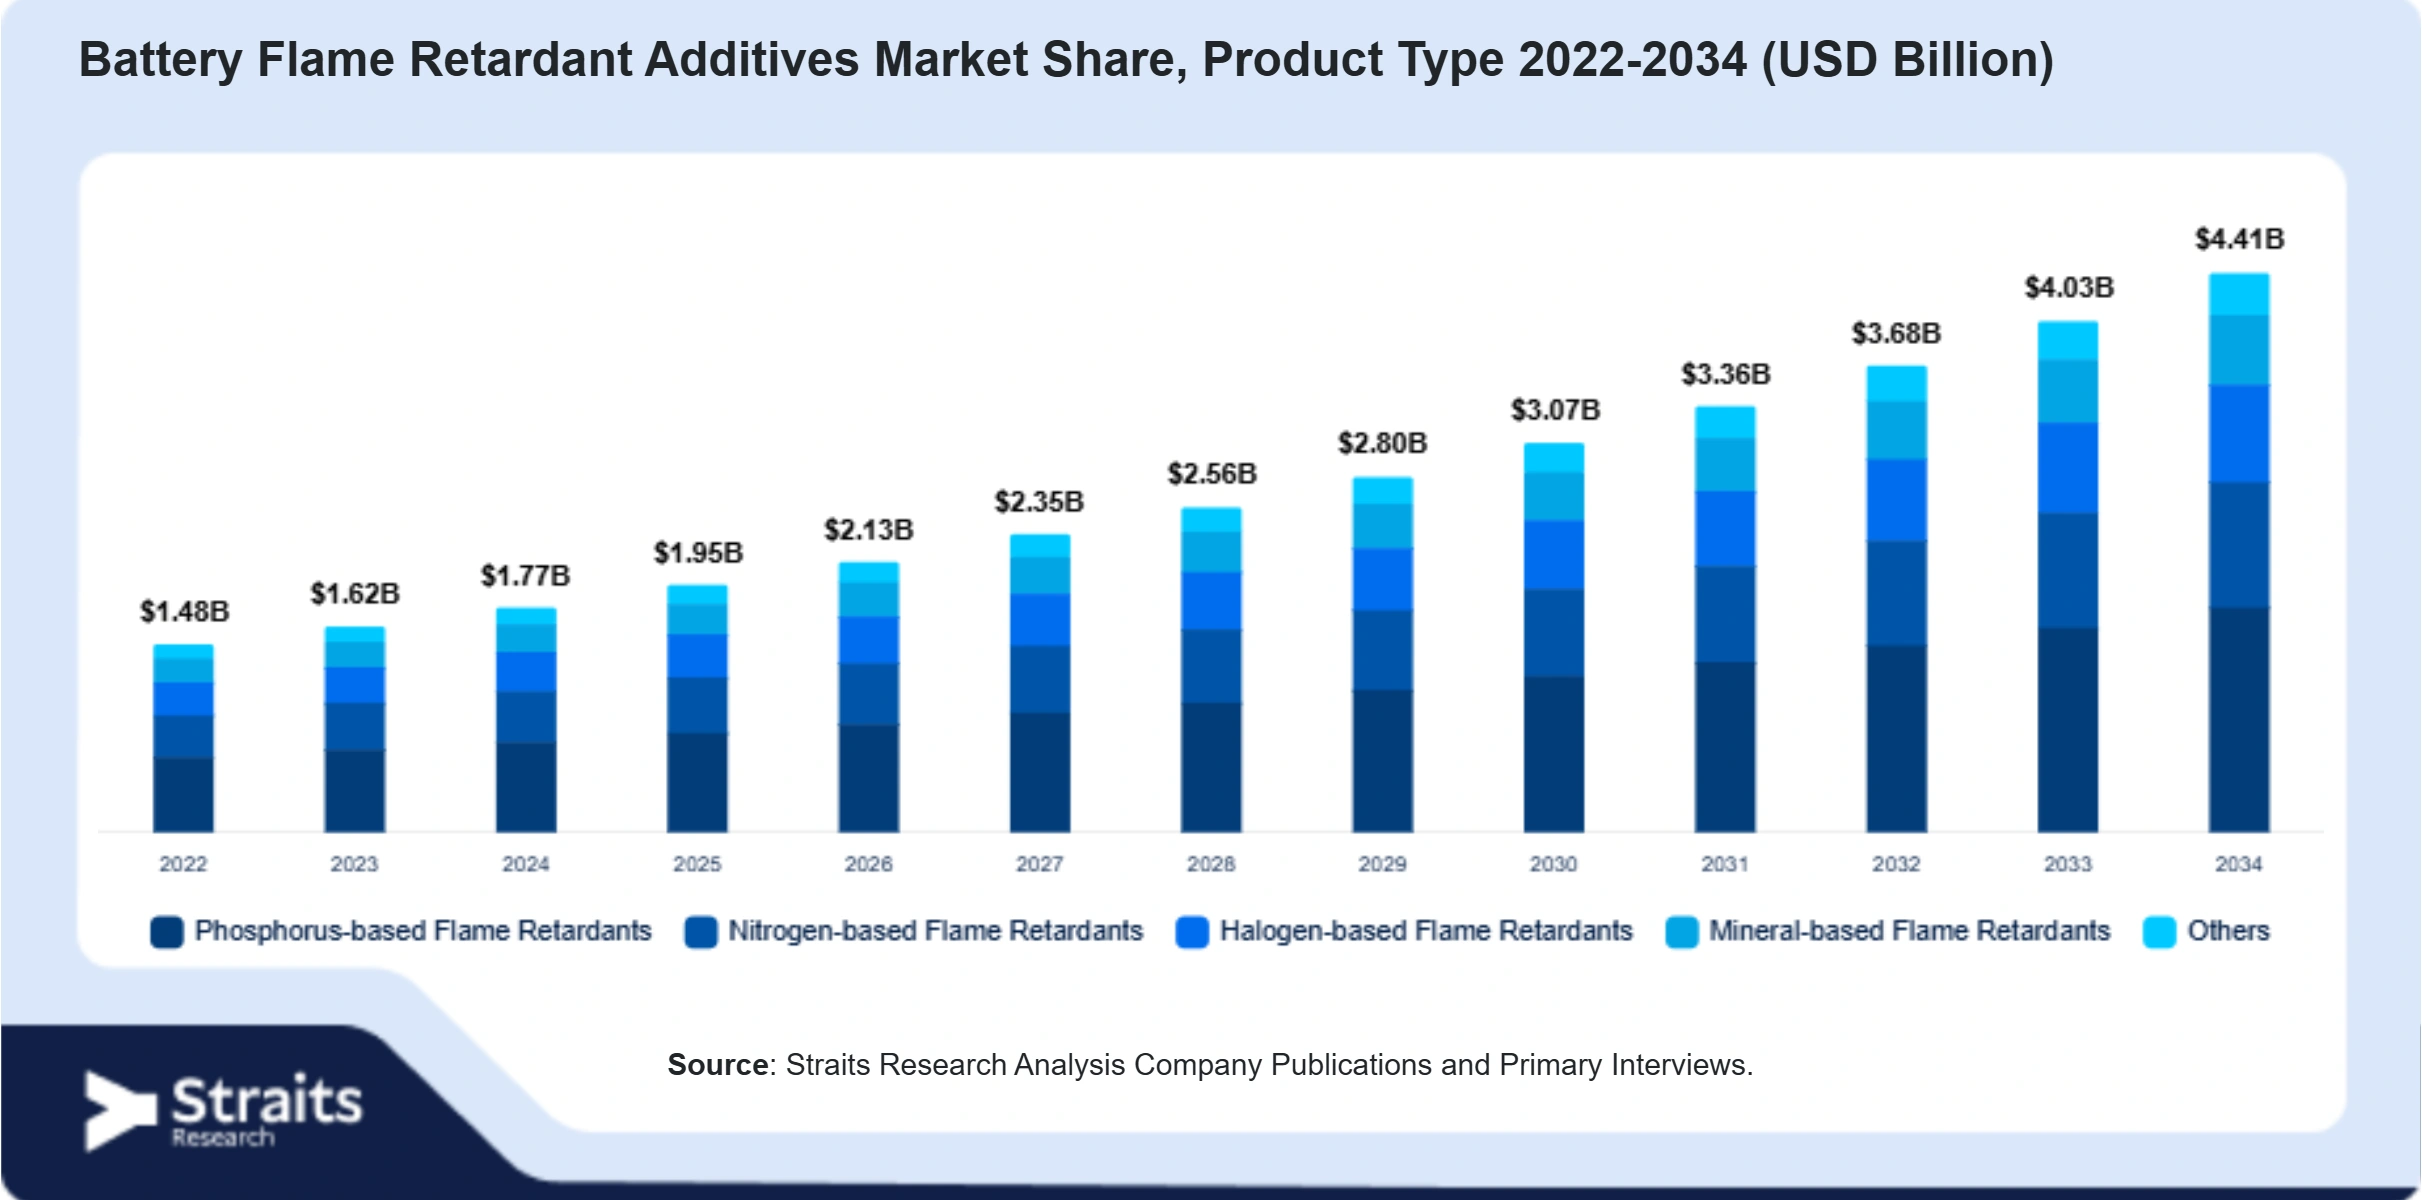
Task: Click the Others legend swatch
Action: point(2160,932)
